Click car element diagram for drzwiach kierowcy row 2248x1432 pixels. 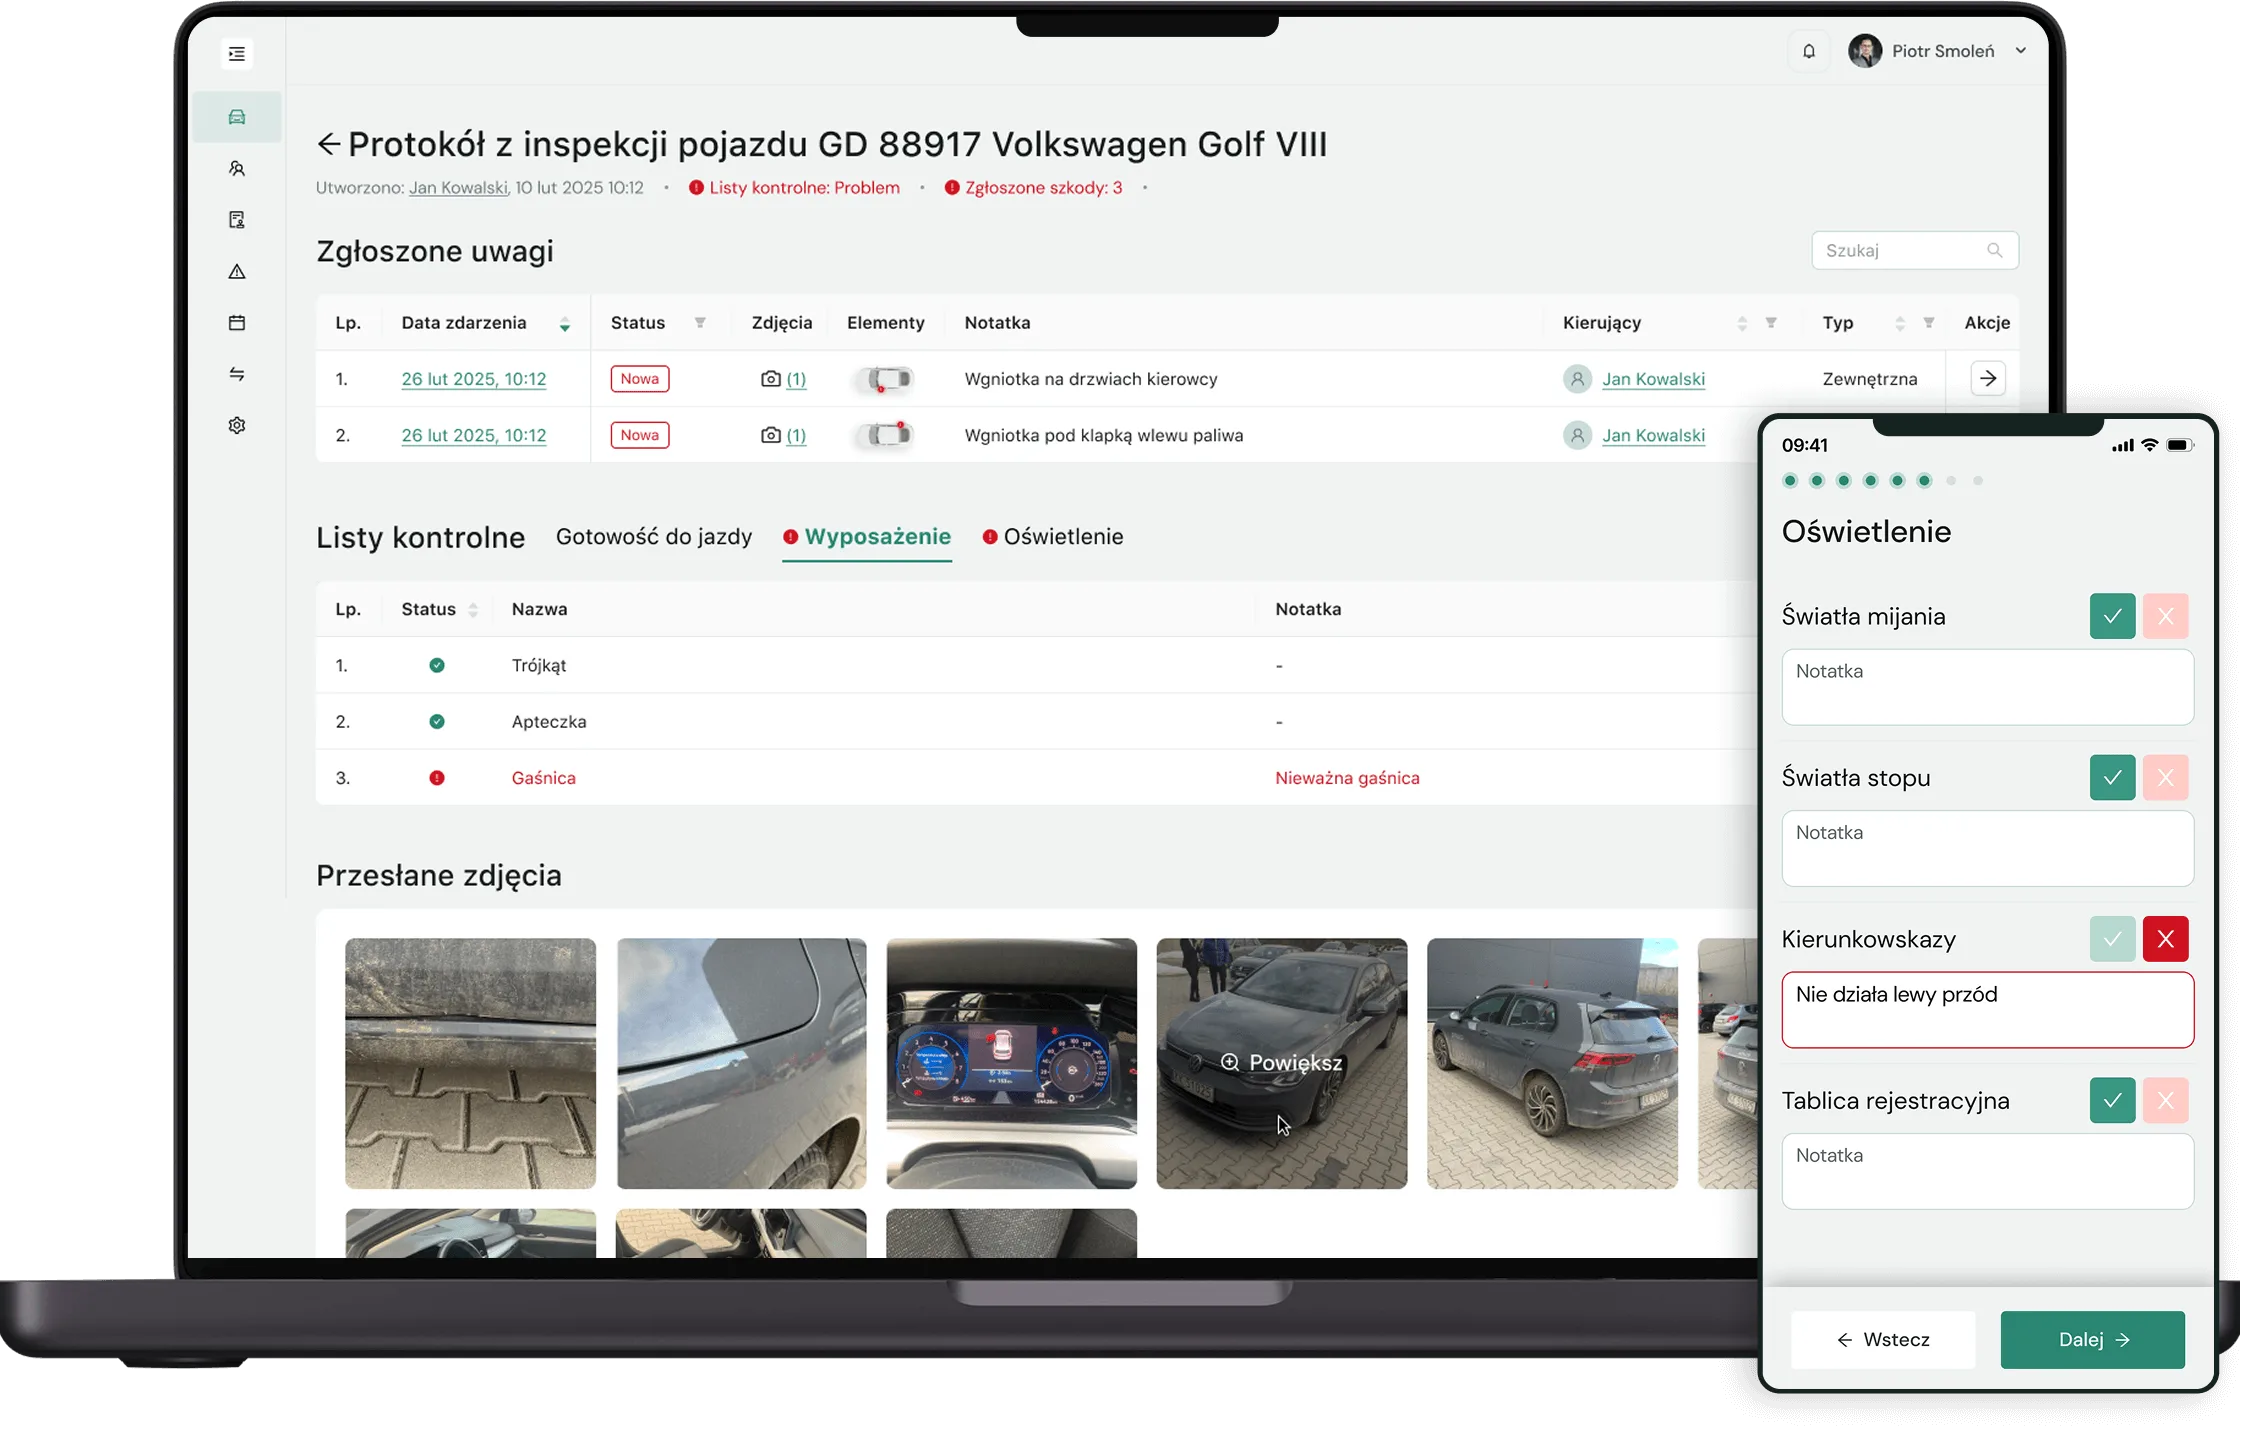[886, 379]
